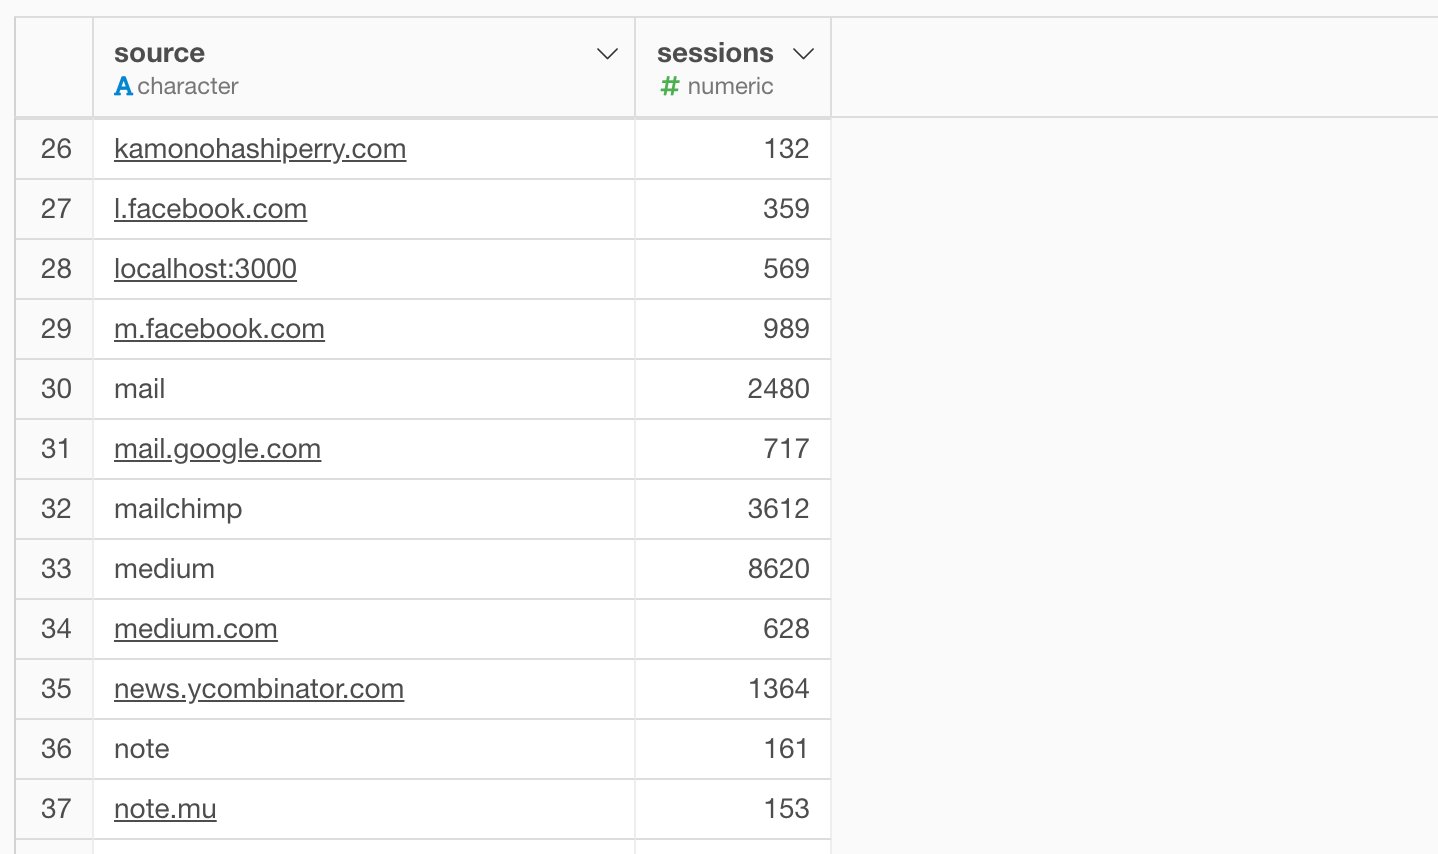Click the sessions column header title
Image resolution: width=1438 pixels, height=854 pixels.
point(715,53)
